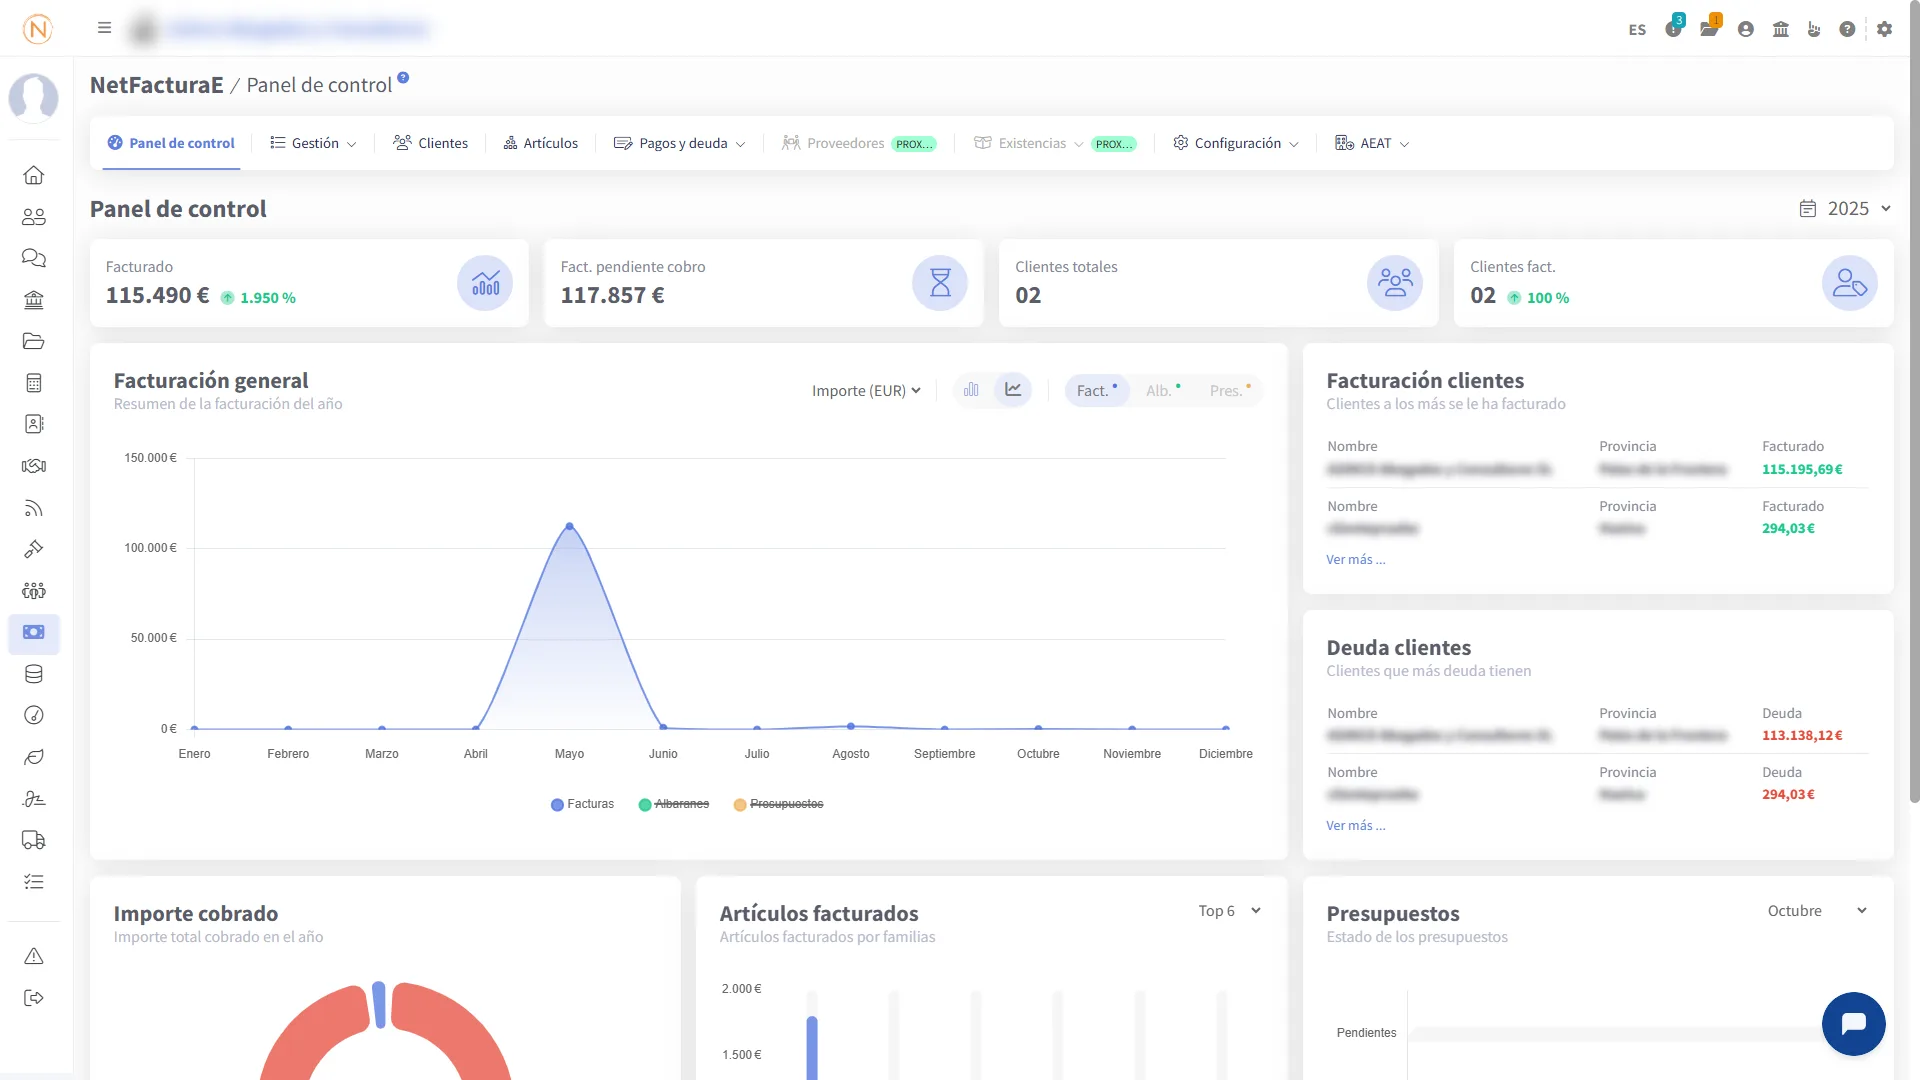Toggle the Pres. series filter
Viewport: 1920px width, 1080px height.
click(x=1229, y=391)
